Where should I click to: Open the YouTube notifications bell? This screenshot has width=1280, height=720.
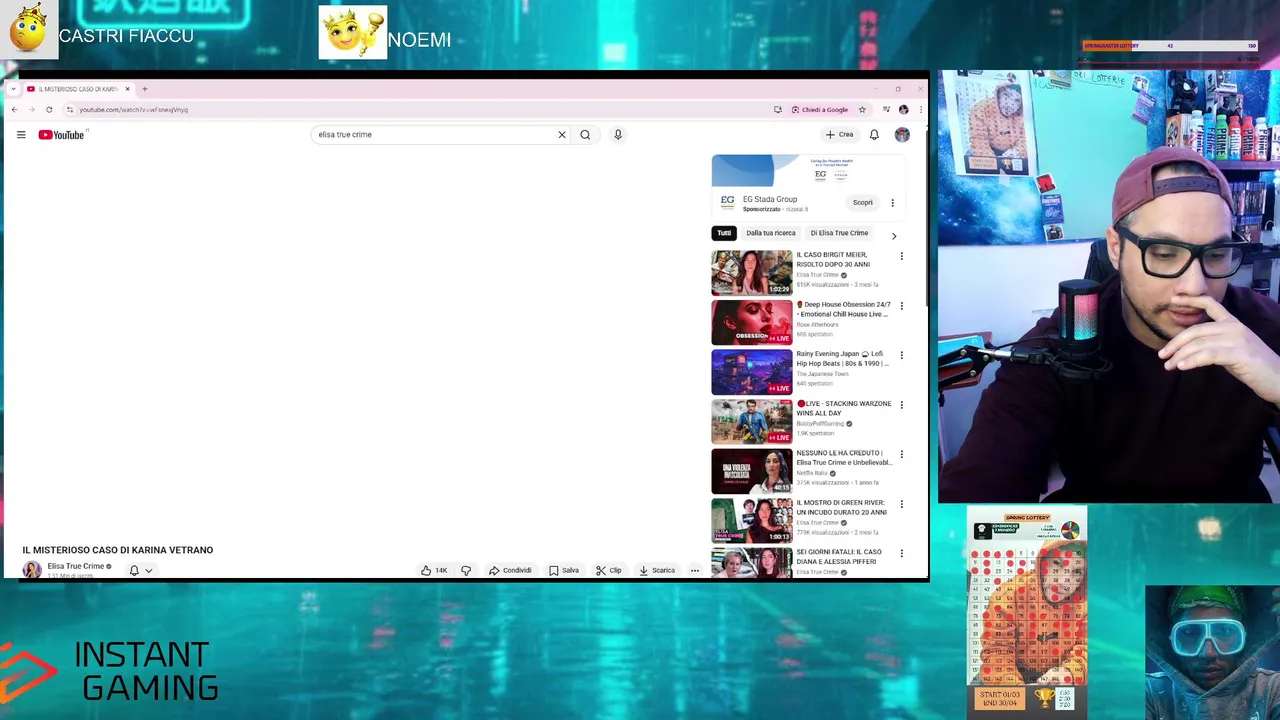click(874, 135)
